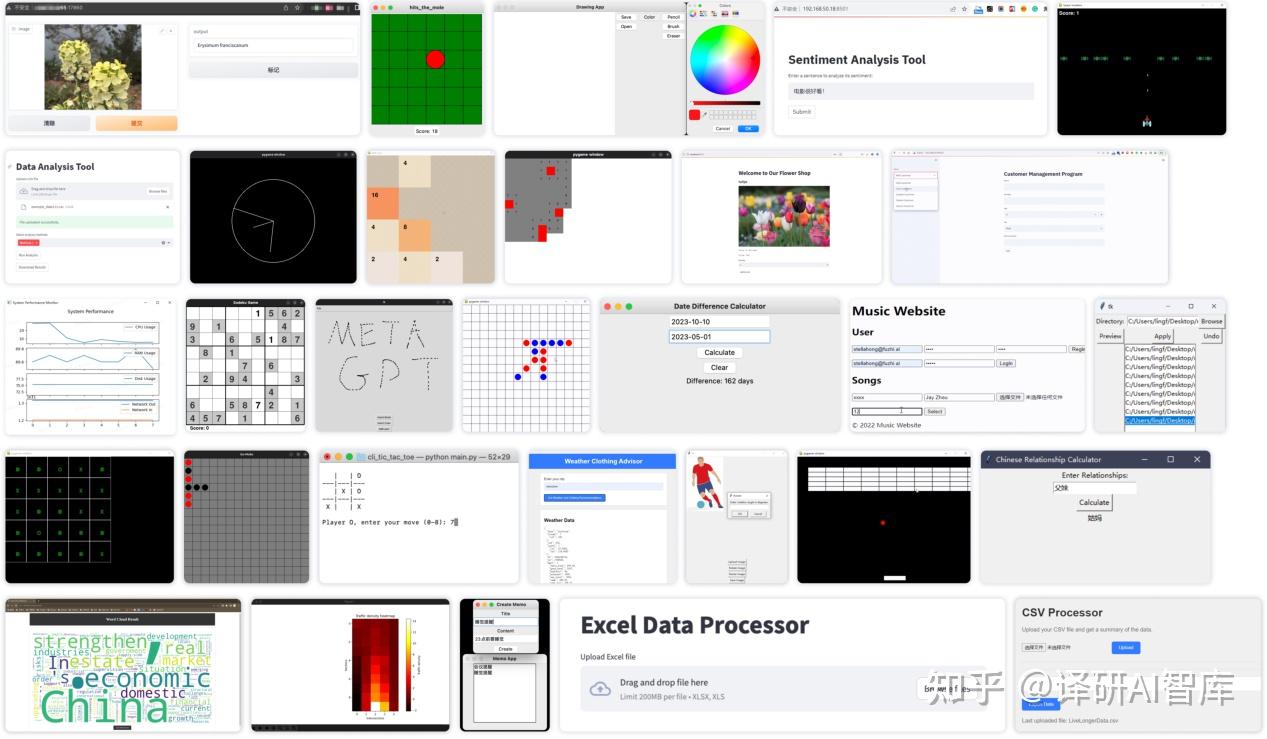This screenshot has height=739, width=1267.
Task: Run Analysis in the Data Analysis Tool
Action: 28,255
